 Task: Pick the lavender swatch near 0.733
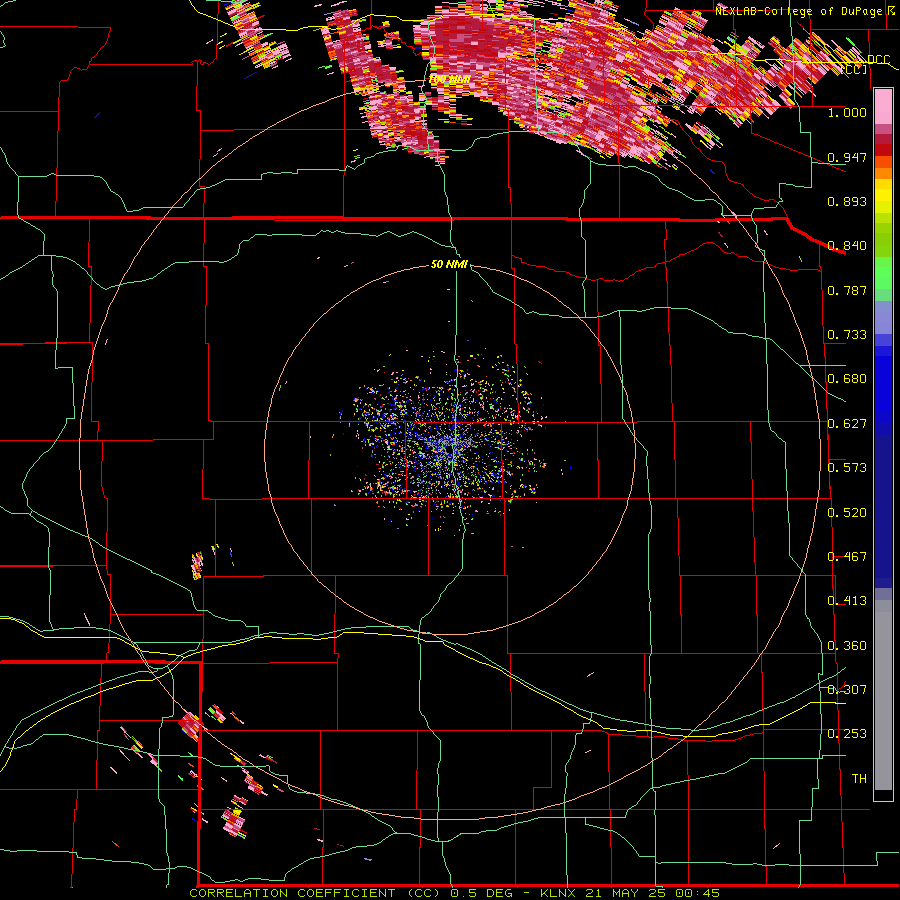[x=883, y=317]
